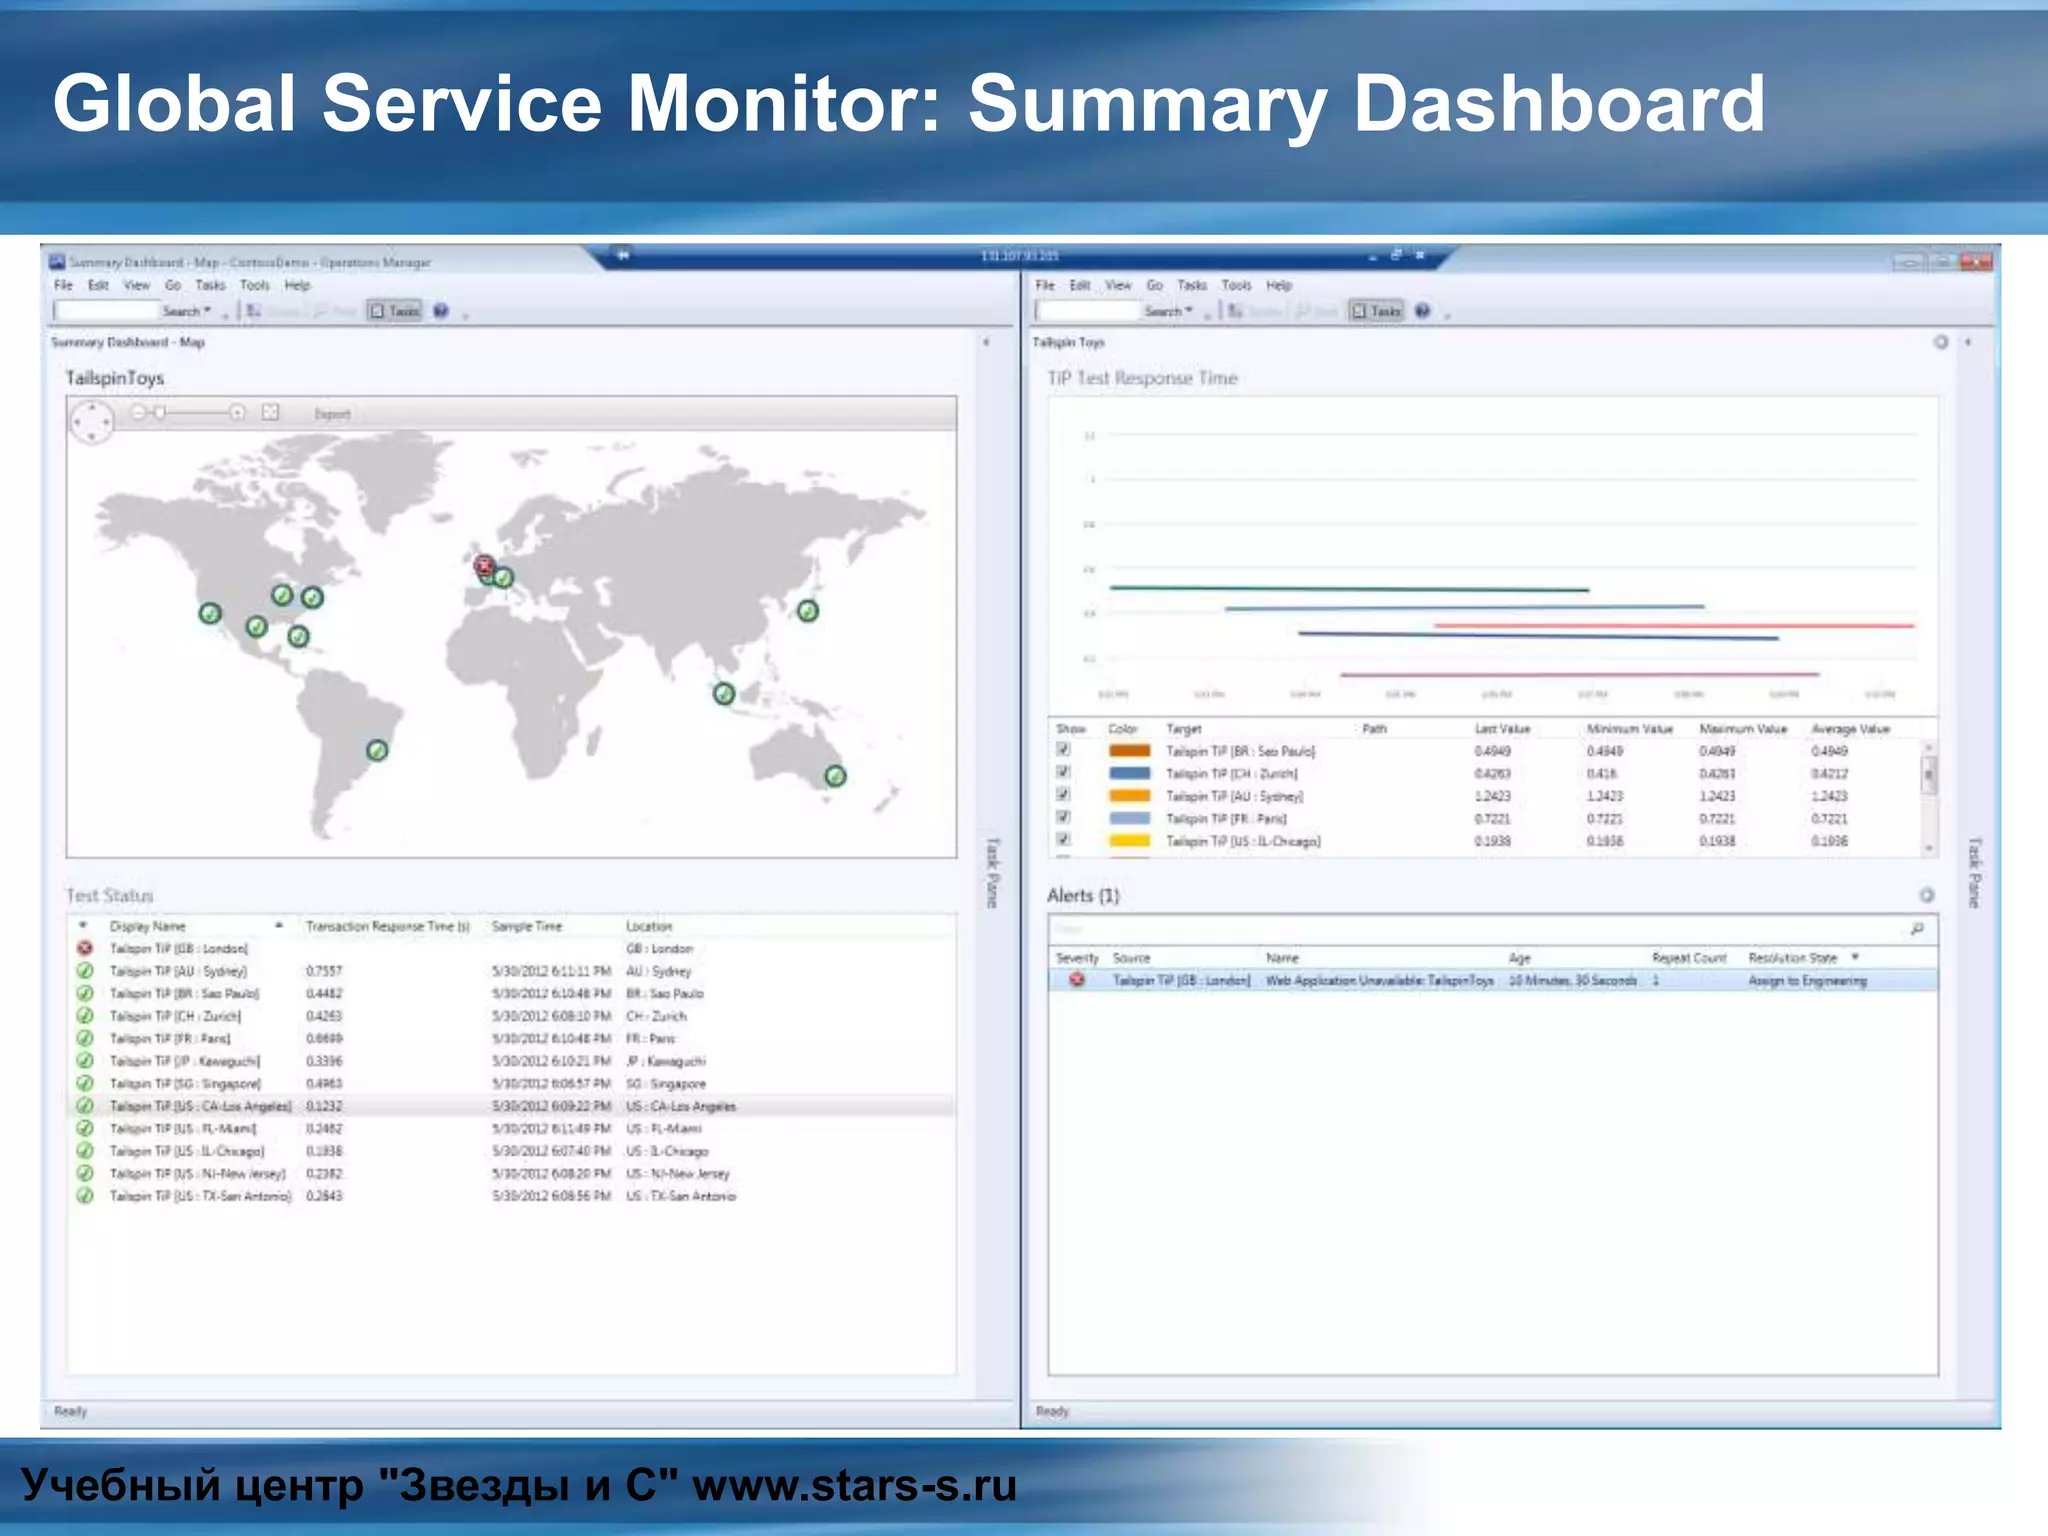Click the Sydney healthy marker on map
2048x1536 pixels.
click(835, 776)
